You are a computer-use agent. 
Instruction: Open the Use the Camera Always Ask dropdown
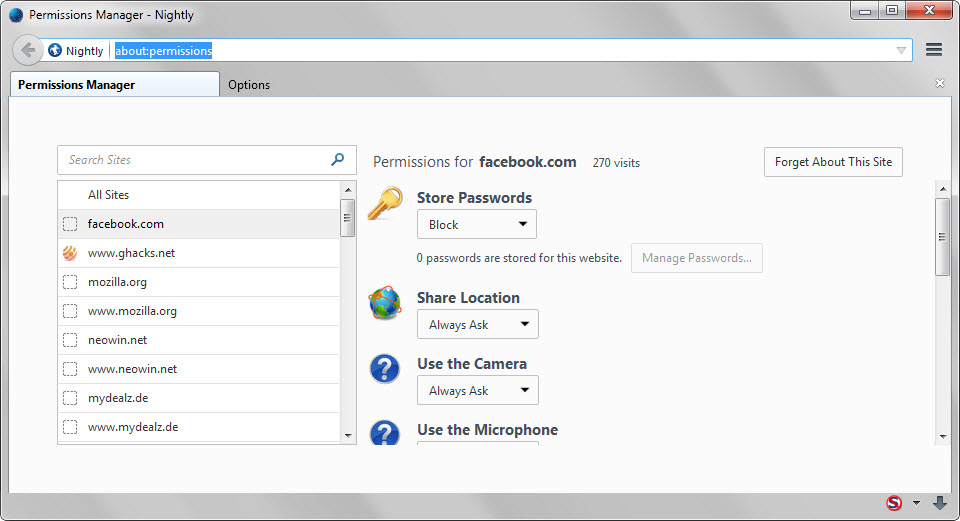point(478,391)
